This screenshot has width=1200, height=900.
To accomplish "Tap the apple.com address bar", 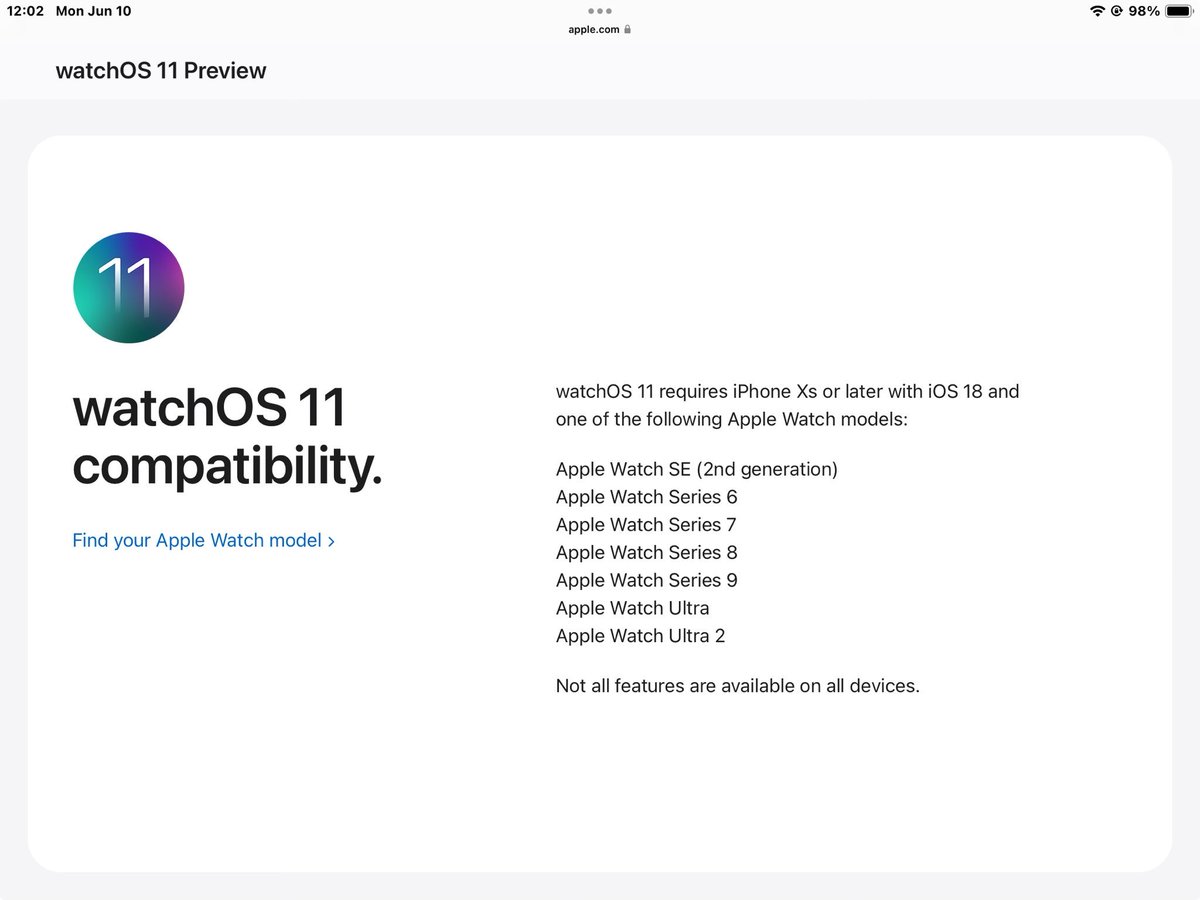I will click(599, 29).
